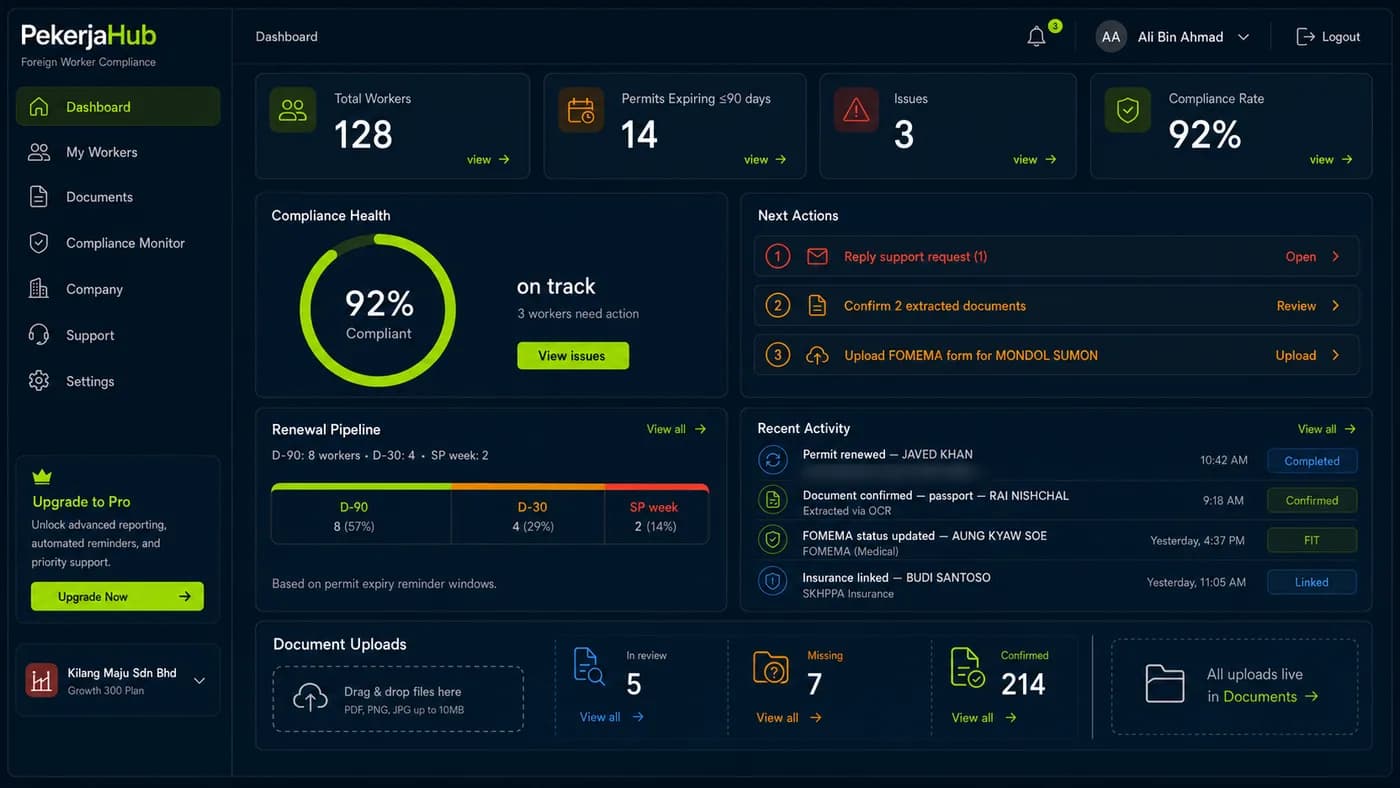Click the folder icon beside All uploads live
This screenshot has width=1400, height=788.
point(1165,684)
